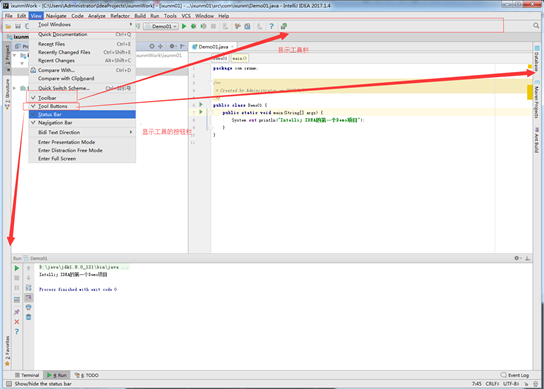
Task: Click the hector inspector icon in the status bar
Action: (536, 384)
